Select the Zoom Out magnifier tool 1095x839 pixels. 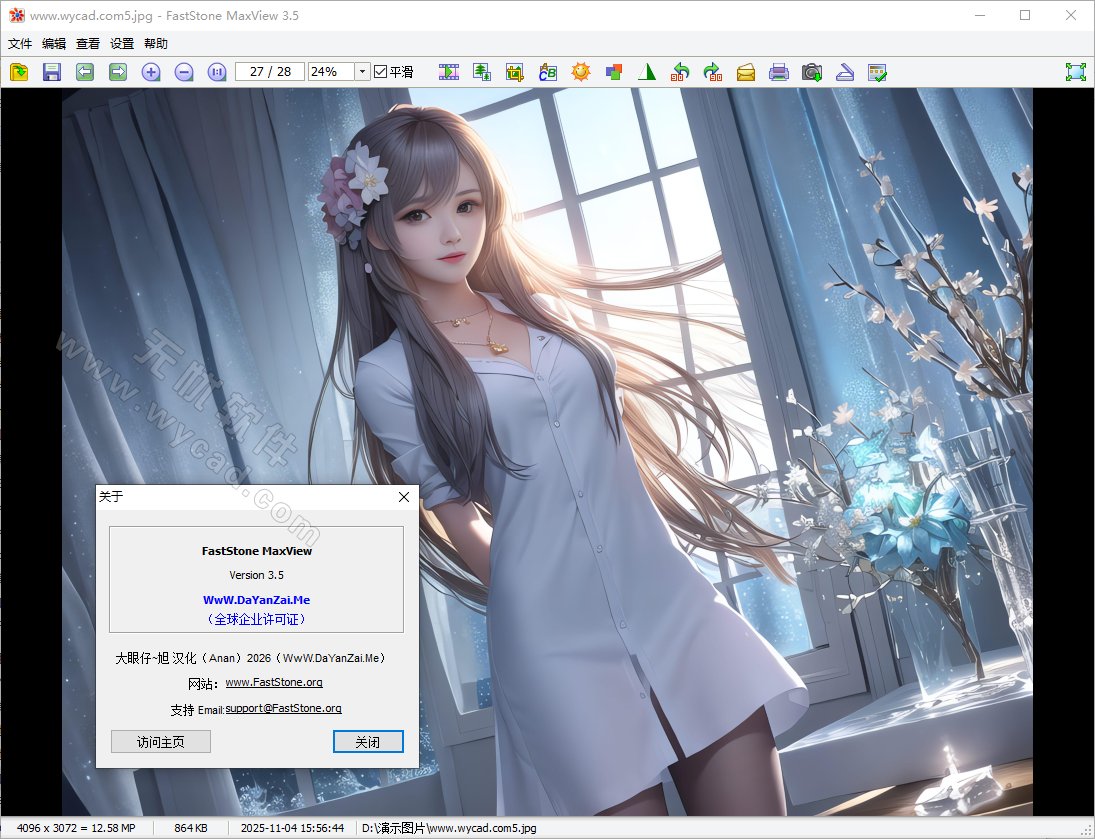pyautogui.click(x=184, y=71)
